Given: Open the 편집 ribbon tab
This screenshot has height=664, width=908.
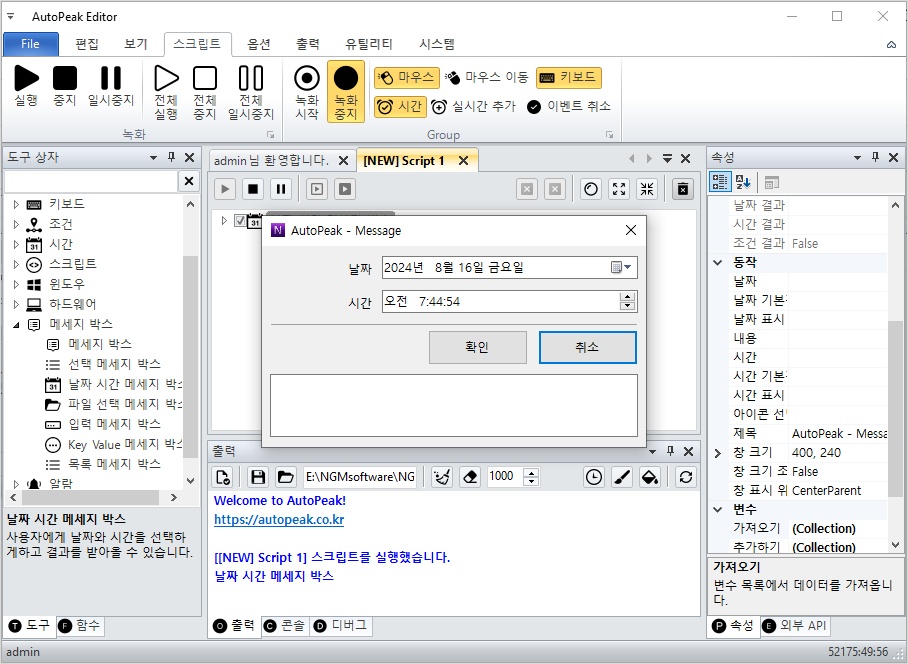Looking at the screenshot, I should 87,44.
